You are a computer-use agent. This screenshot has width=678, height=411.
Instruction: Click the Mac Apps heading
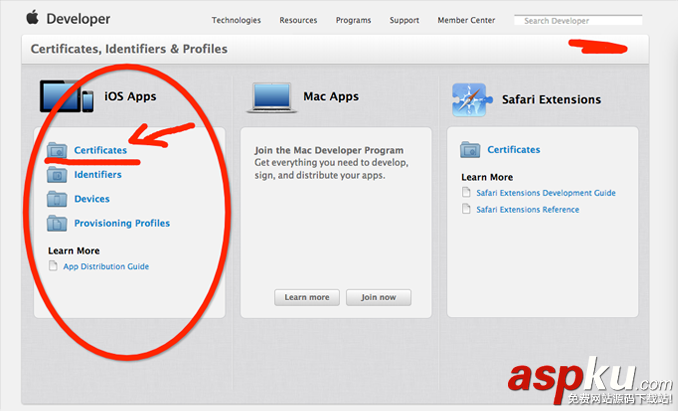pos(331,96)
